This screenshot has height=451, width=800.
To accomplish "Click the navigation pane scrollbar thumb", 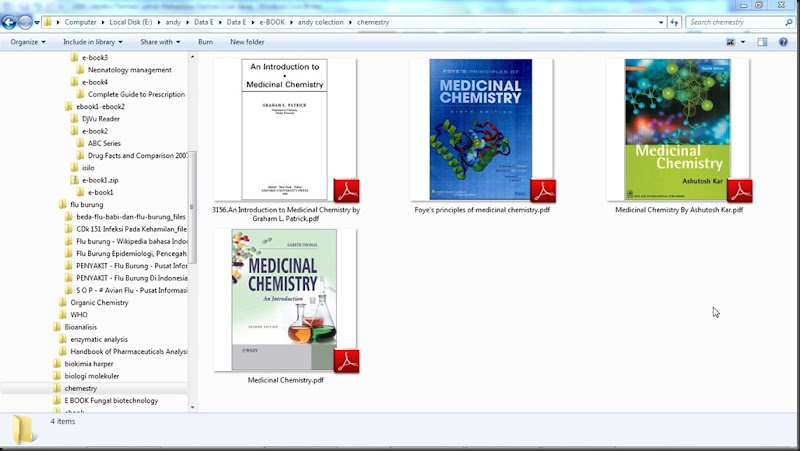I will (192, 207).
